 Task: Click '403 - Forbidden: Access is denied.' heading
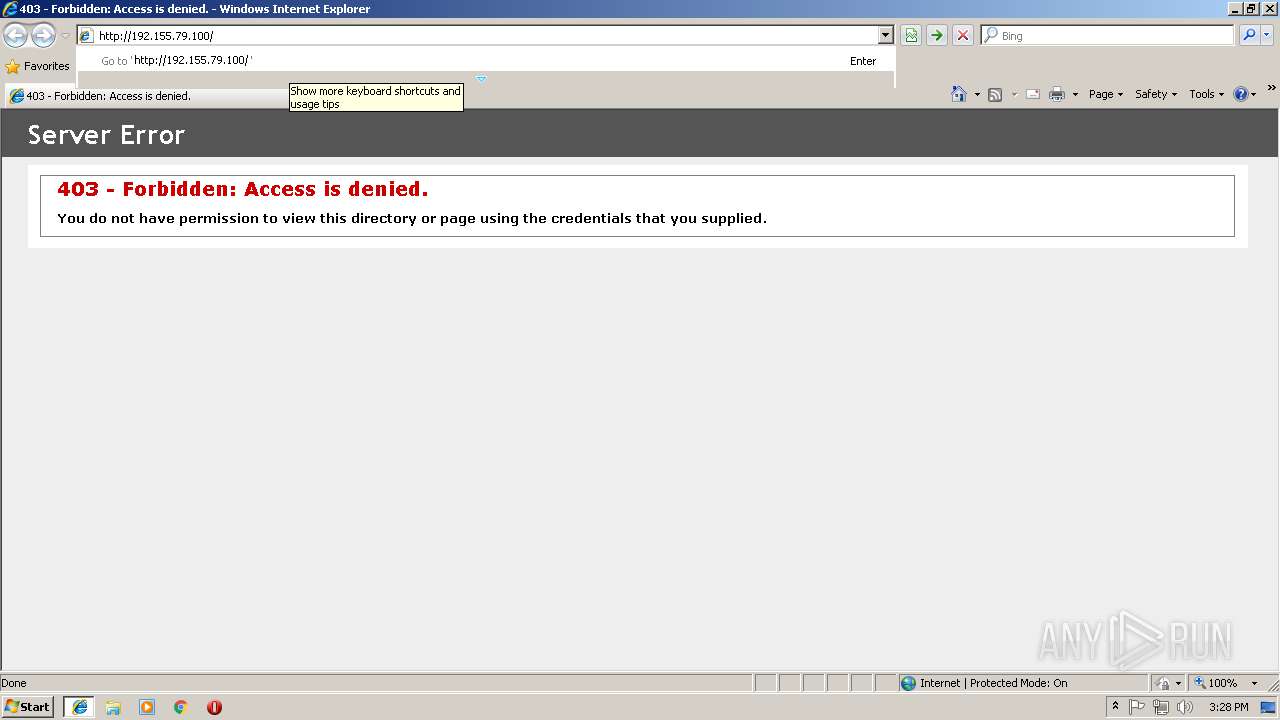[x=242, y=189]
